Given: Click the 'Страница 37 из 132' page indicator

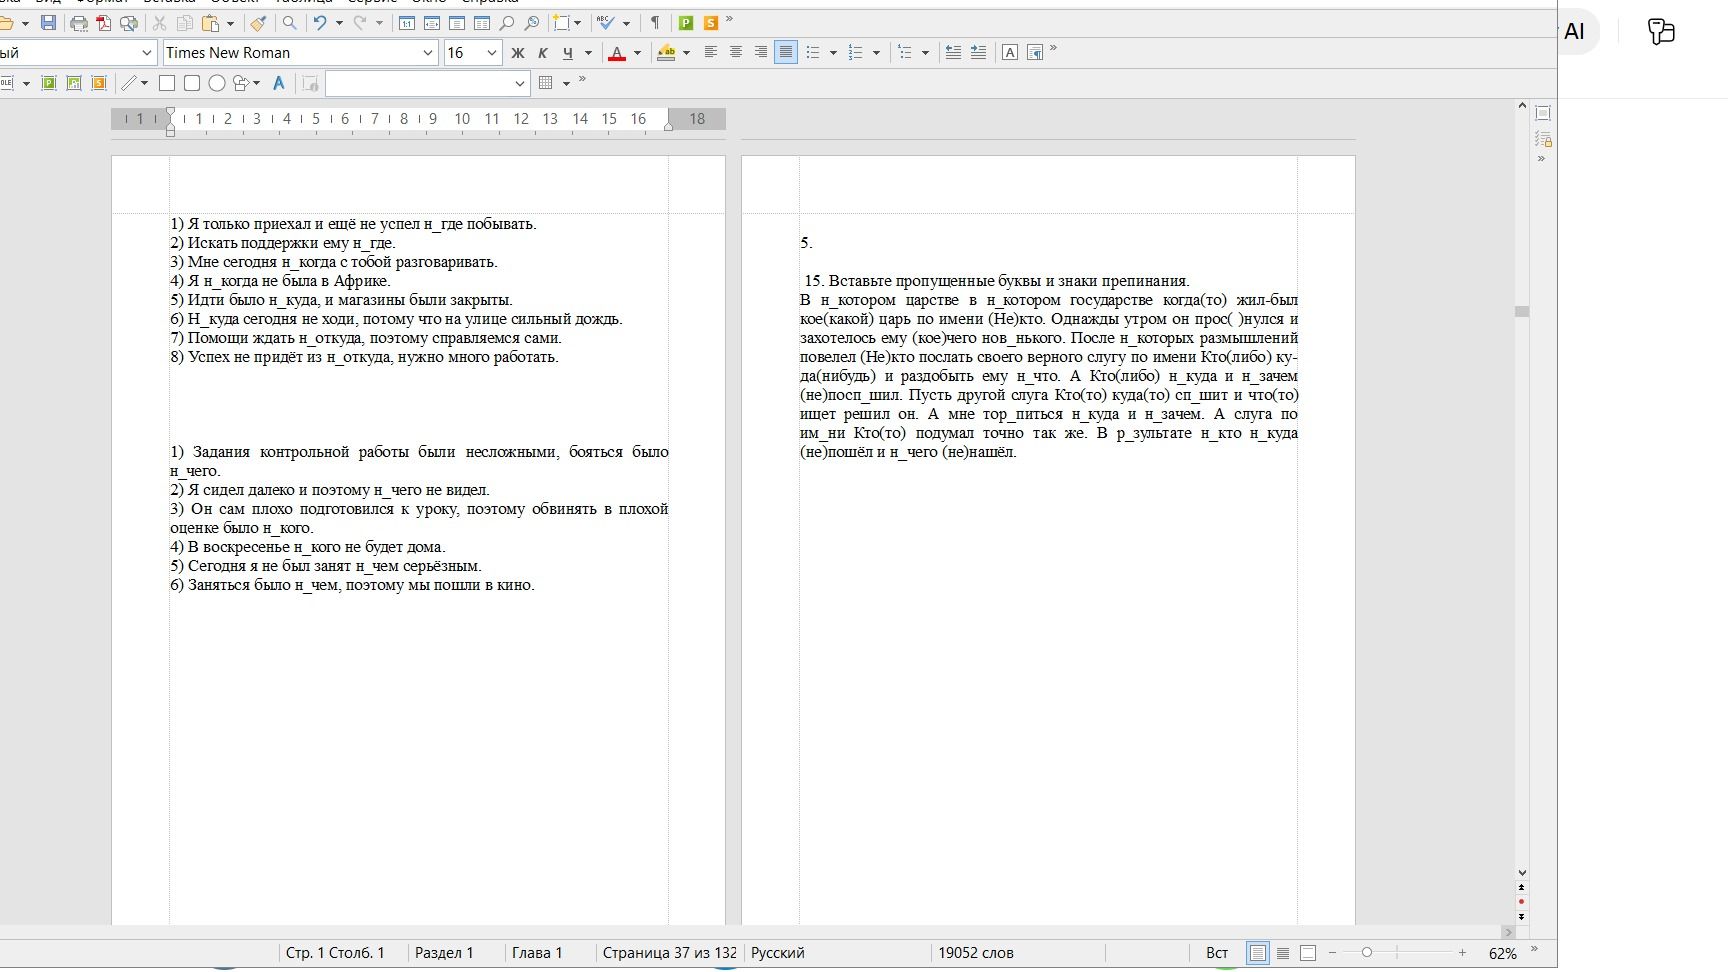Looking at the screenshot, I should tap(669, 953).
